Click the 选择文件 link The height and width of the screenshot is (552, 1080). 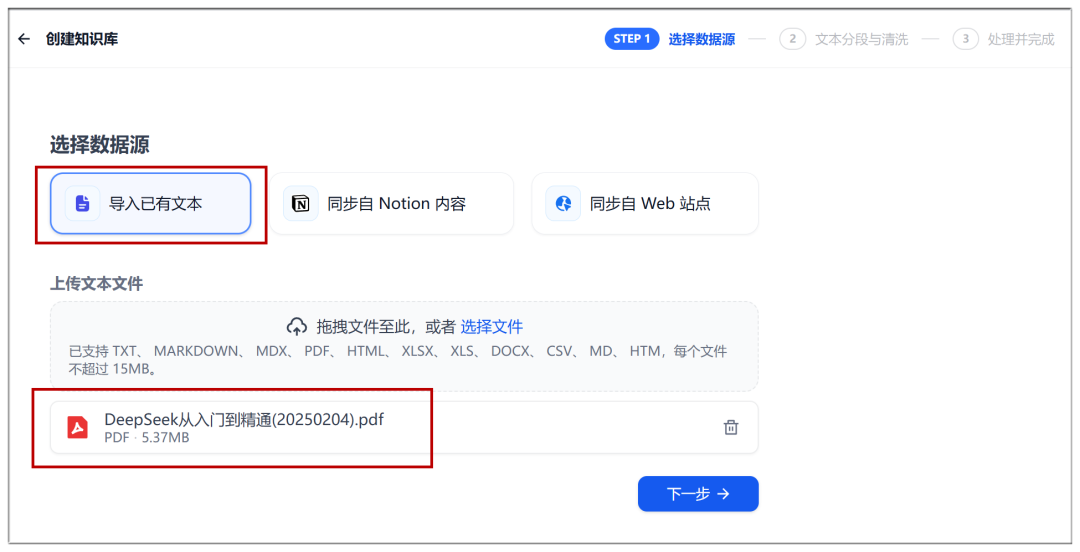[492, 327]
